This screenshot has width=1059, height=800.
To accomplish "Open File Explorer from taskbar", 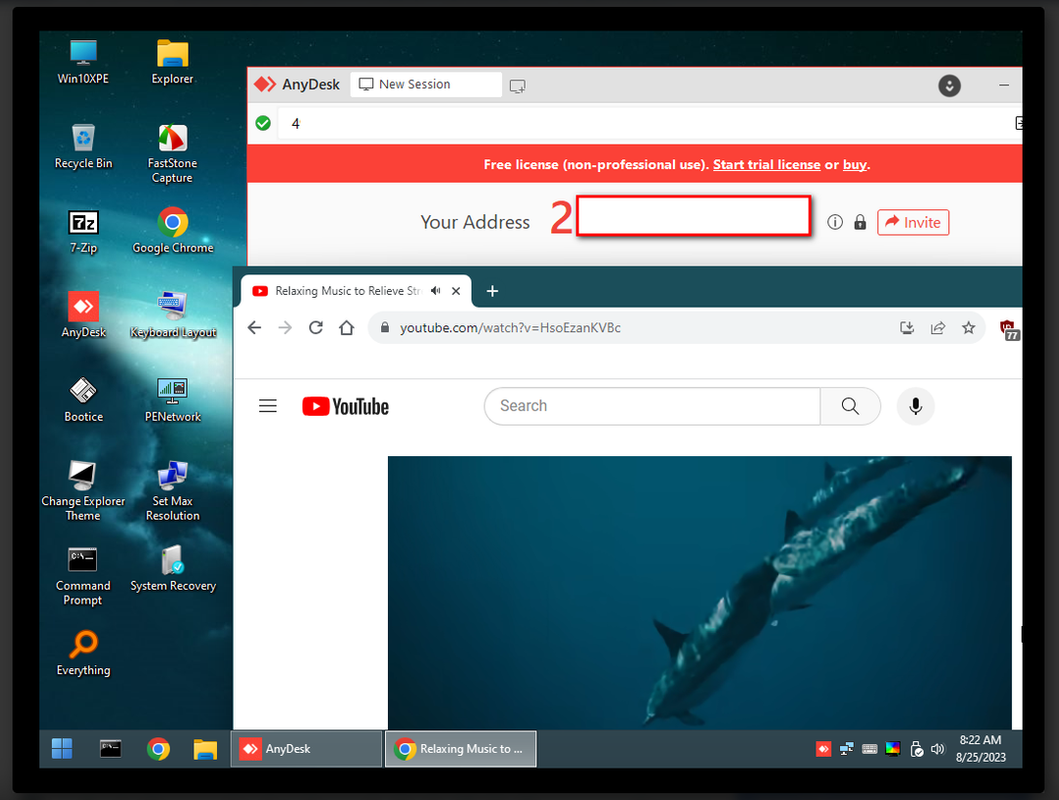I will pyautogui.click(x=205, y=749).
